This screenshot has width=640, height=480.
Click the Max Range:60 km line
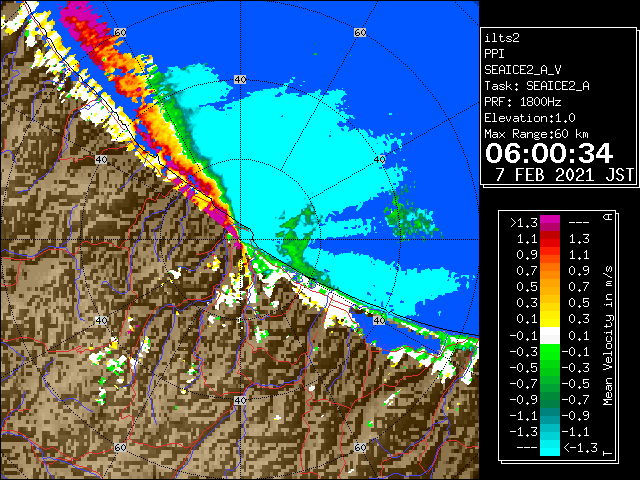tap(536, 134)
